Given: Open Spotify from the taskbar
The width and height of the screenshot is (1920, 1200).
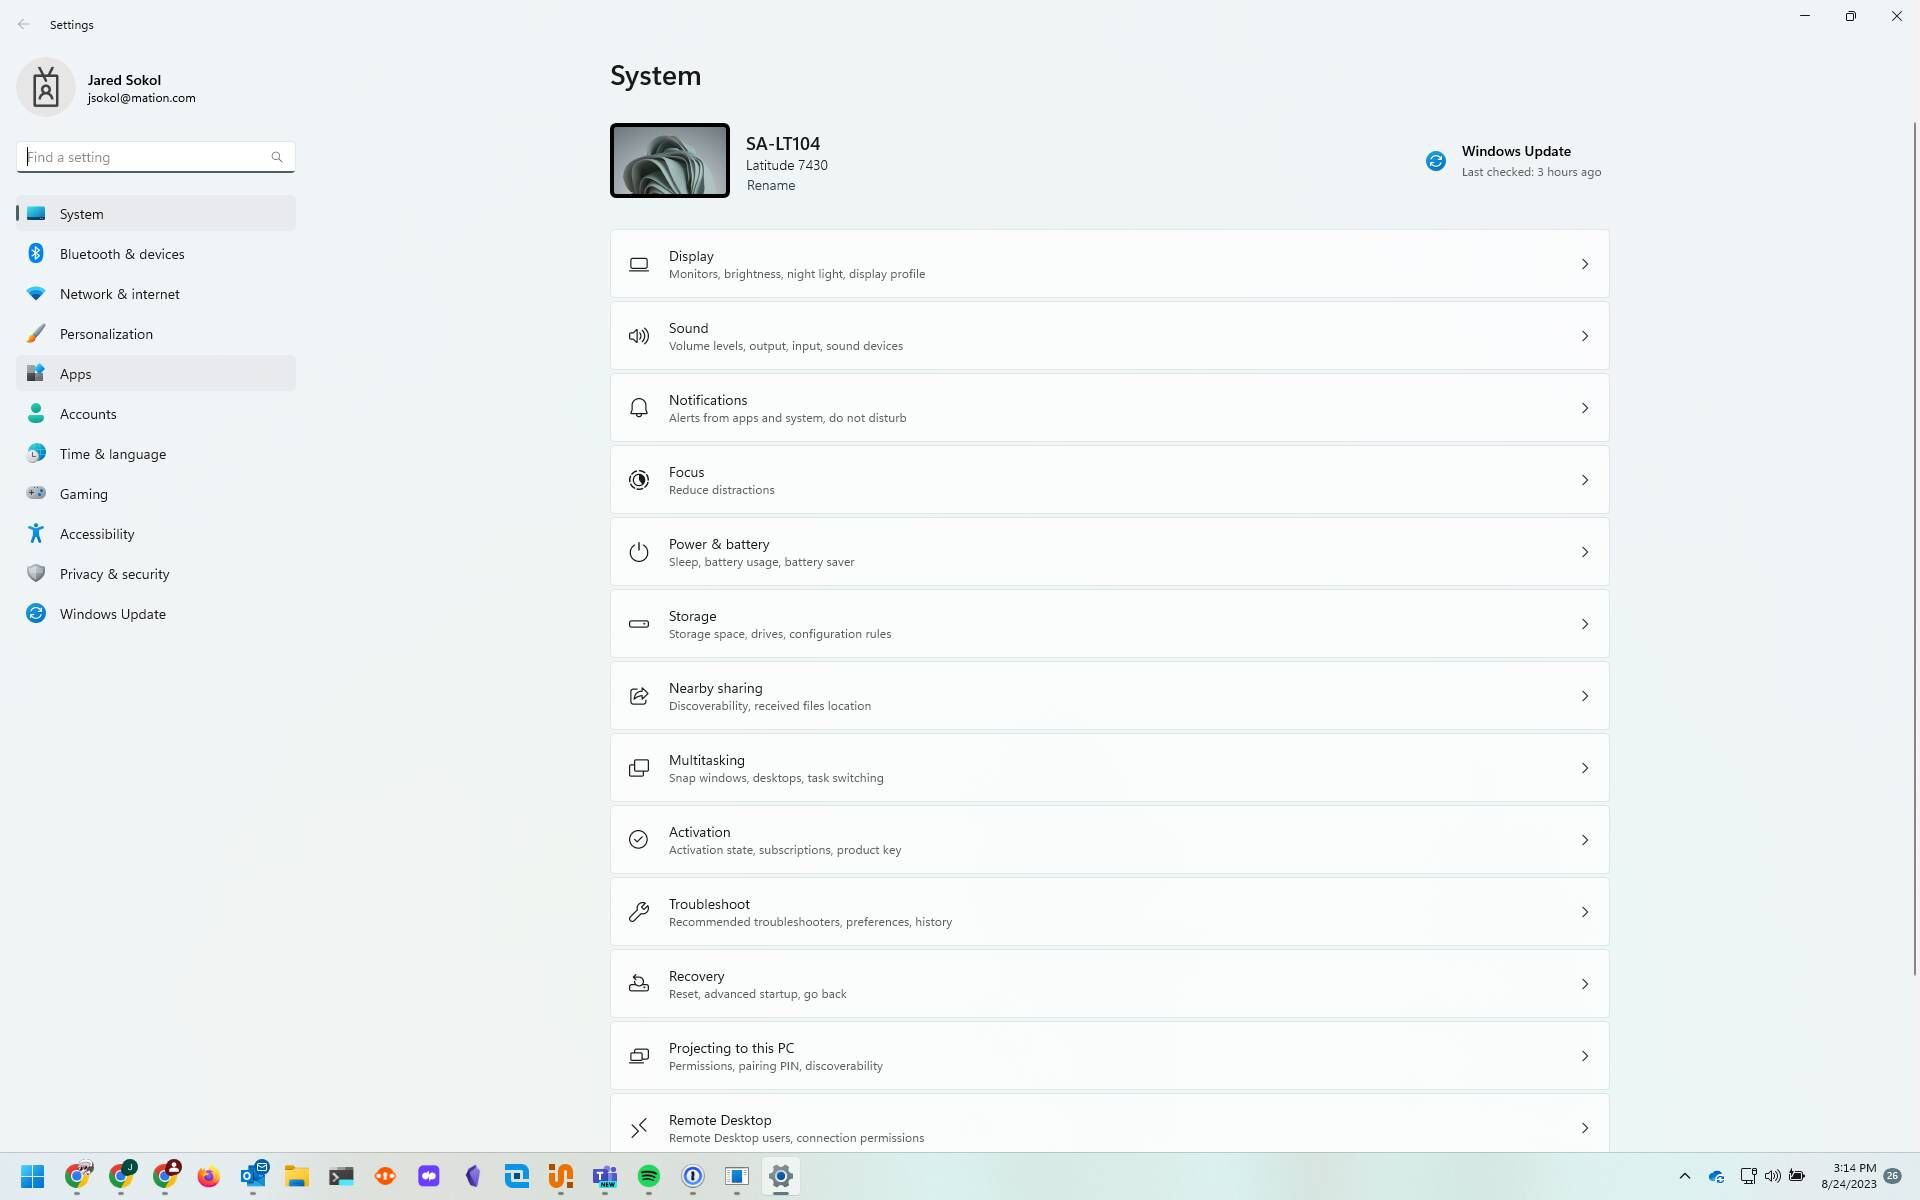Looking at the screenshot, I should (x=649, y=1177).
